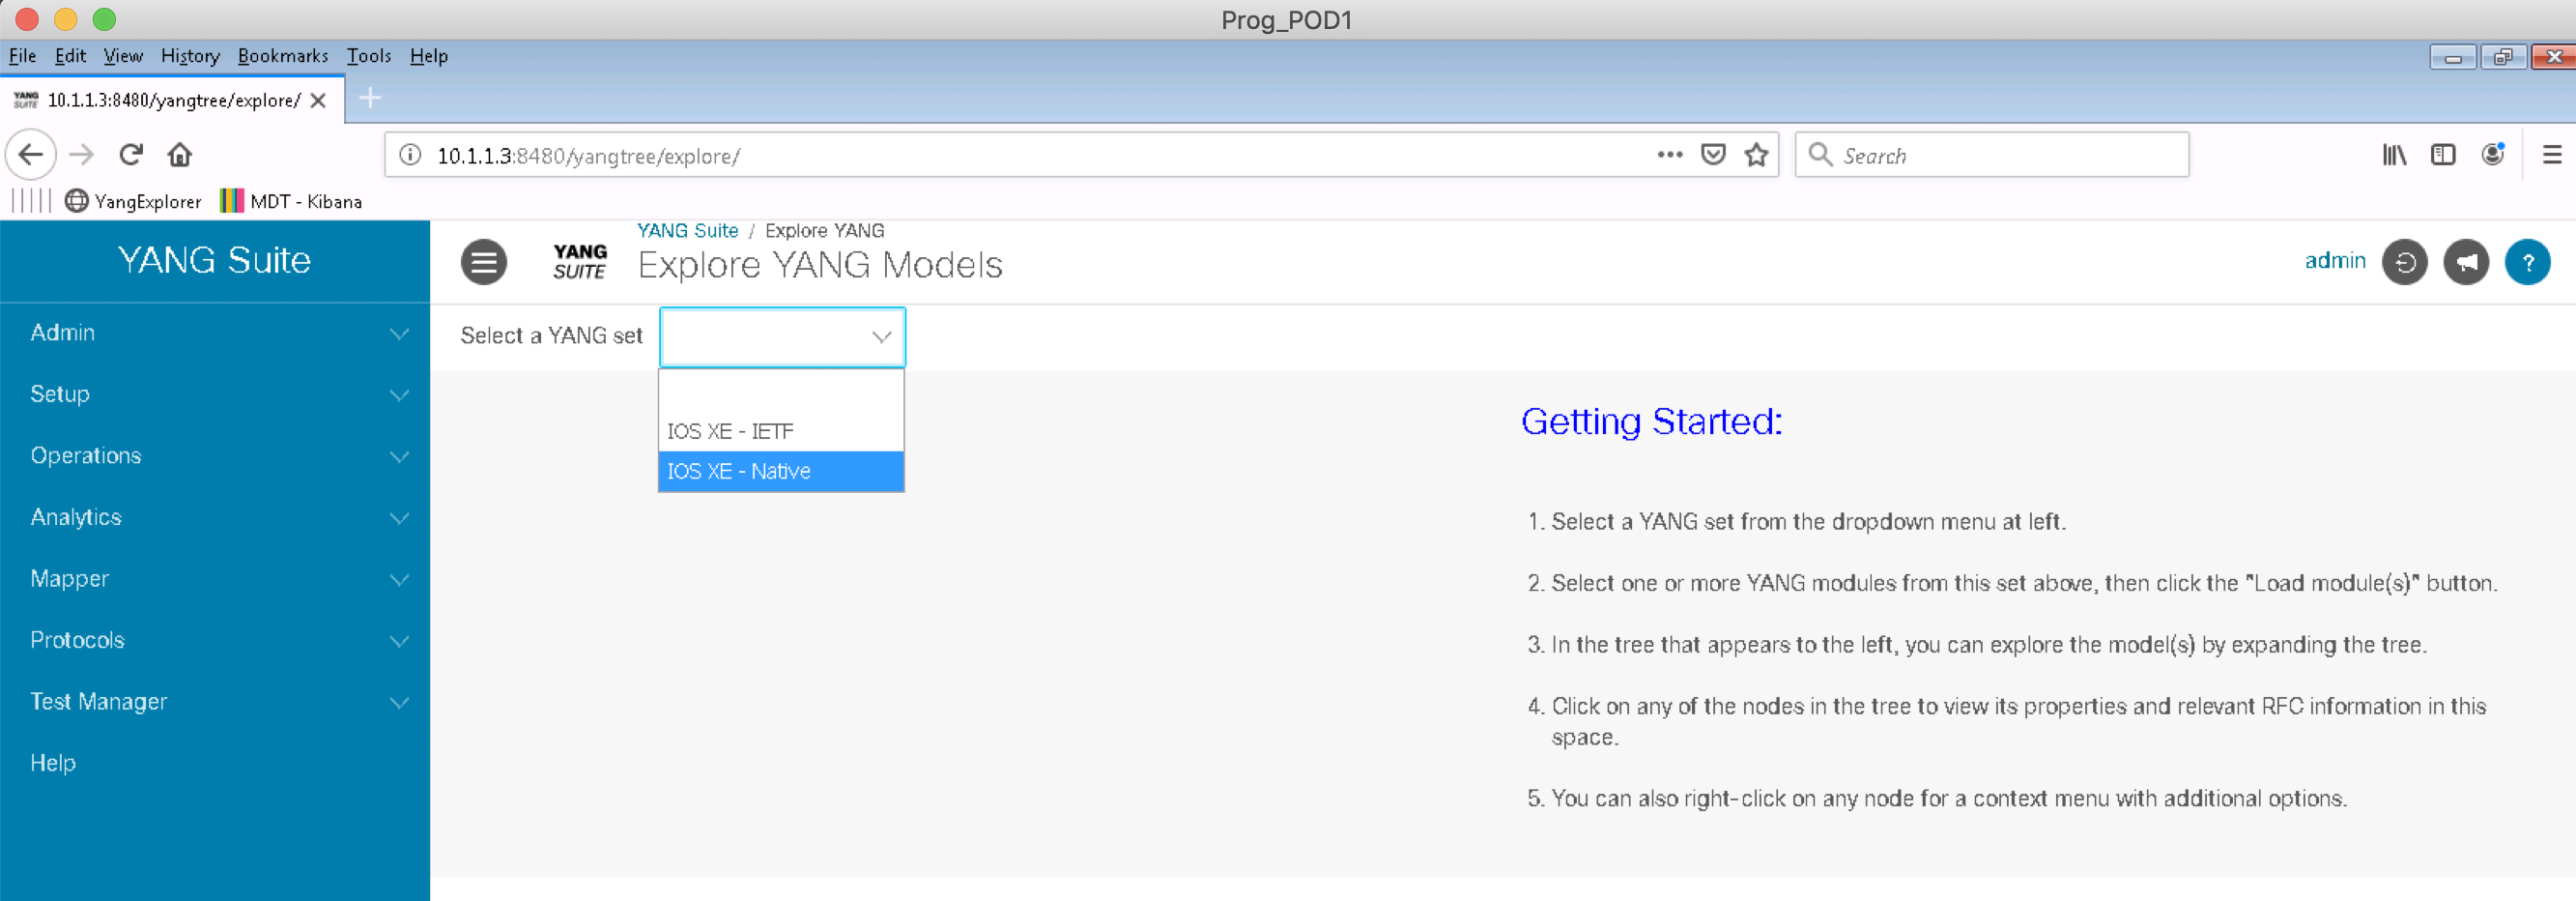Image resolution: width=2576 pixels, height=901 pixels.
Task: Expand the Protocols sidebar section
Action: pyautogui.click(x=215, y=640)
